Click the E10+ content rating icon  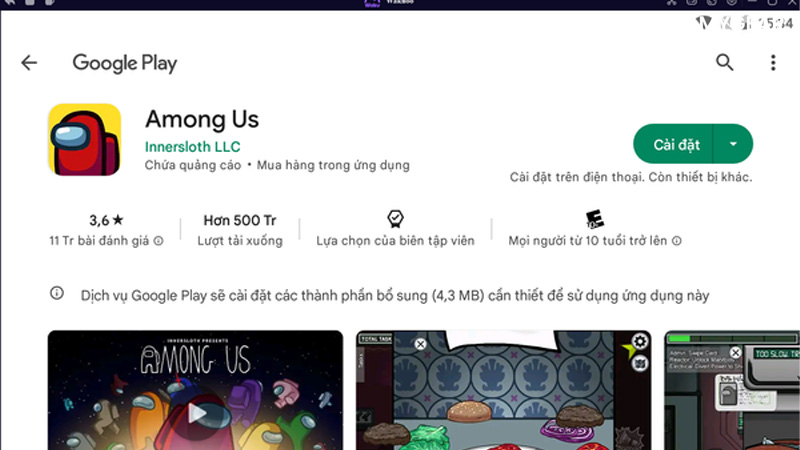coord(594,219)
